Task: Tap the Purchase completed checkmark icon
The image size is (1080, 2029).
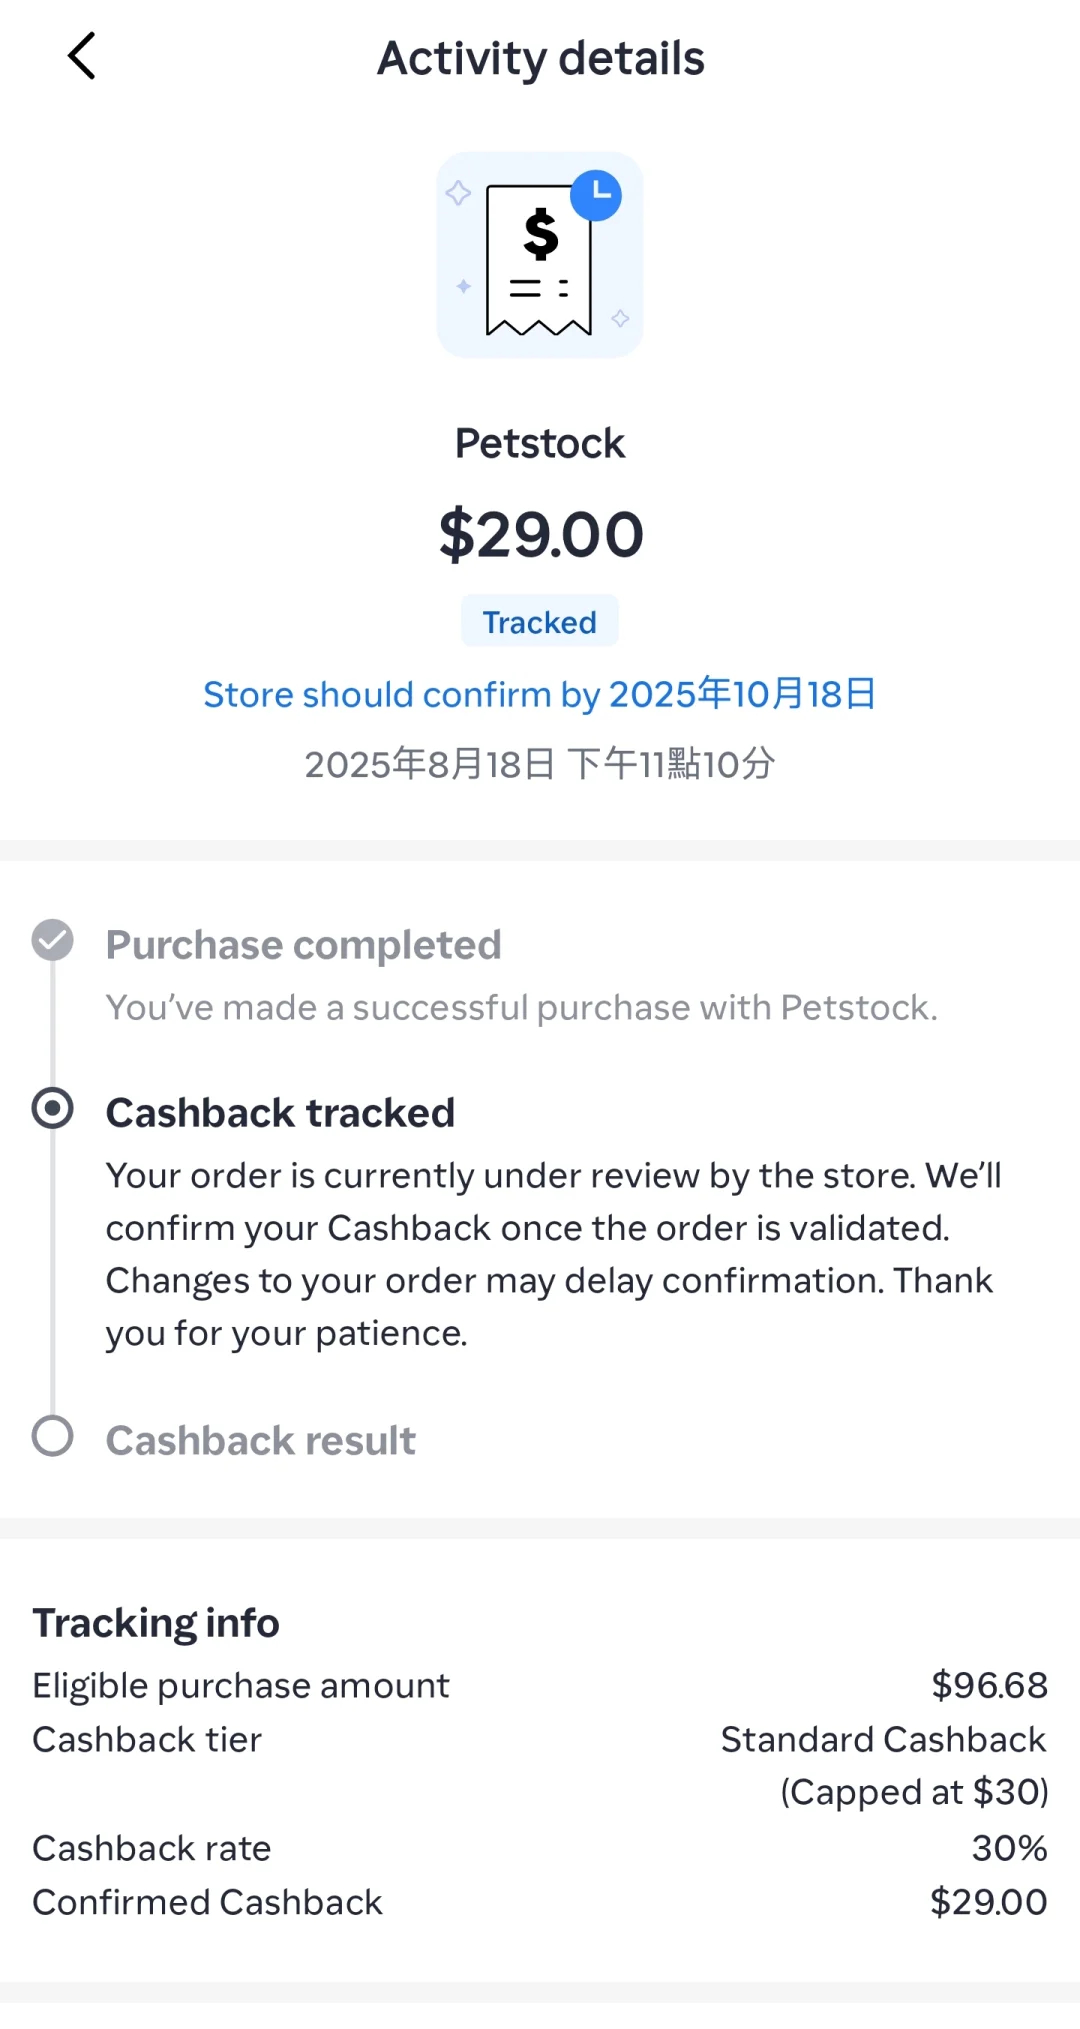Action: (52, 940)
